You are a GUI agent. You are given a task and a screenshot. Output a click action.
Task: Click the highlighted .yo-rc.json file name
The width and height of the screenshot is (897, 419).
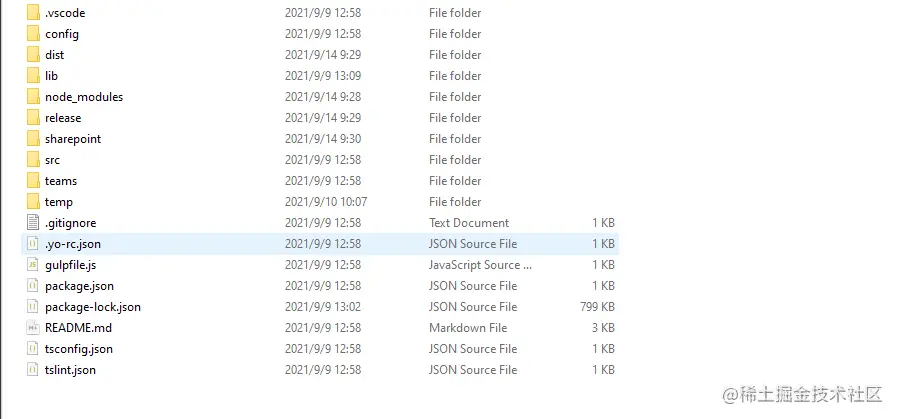pos(73,244)
